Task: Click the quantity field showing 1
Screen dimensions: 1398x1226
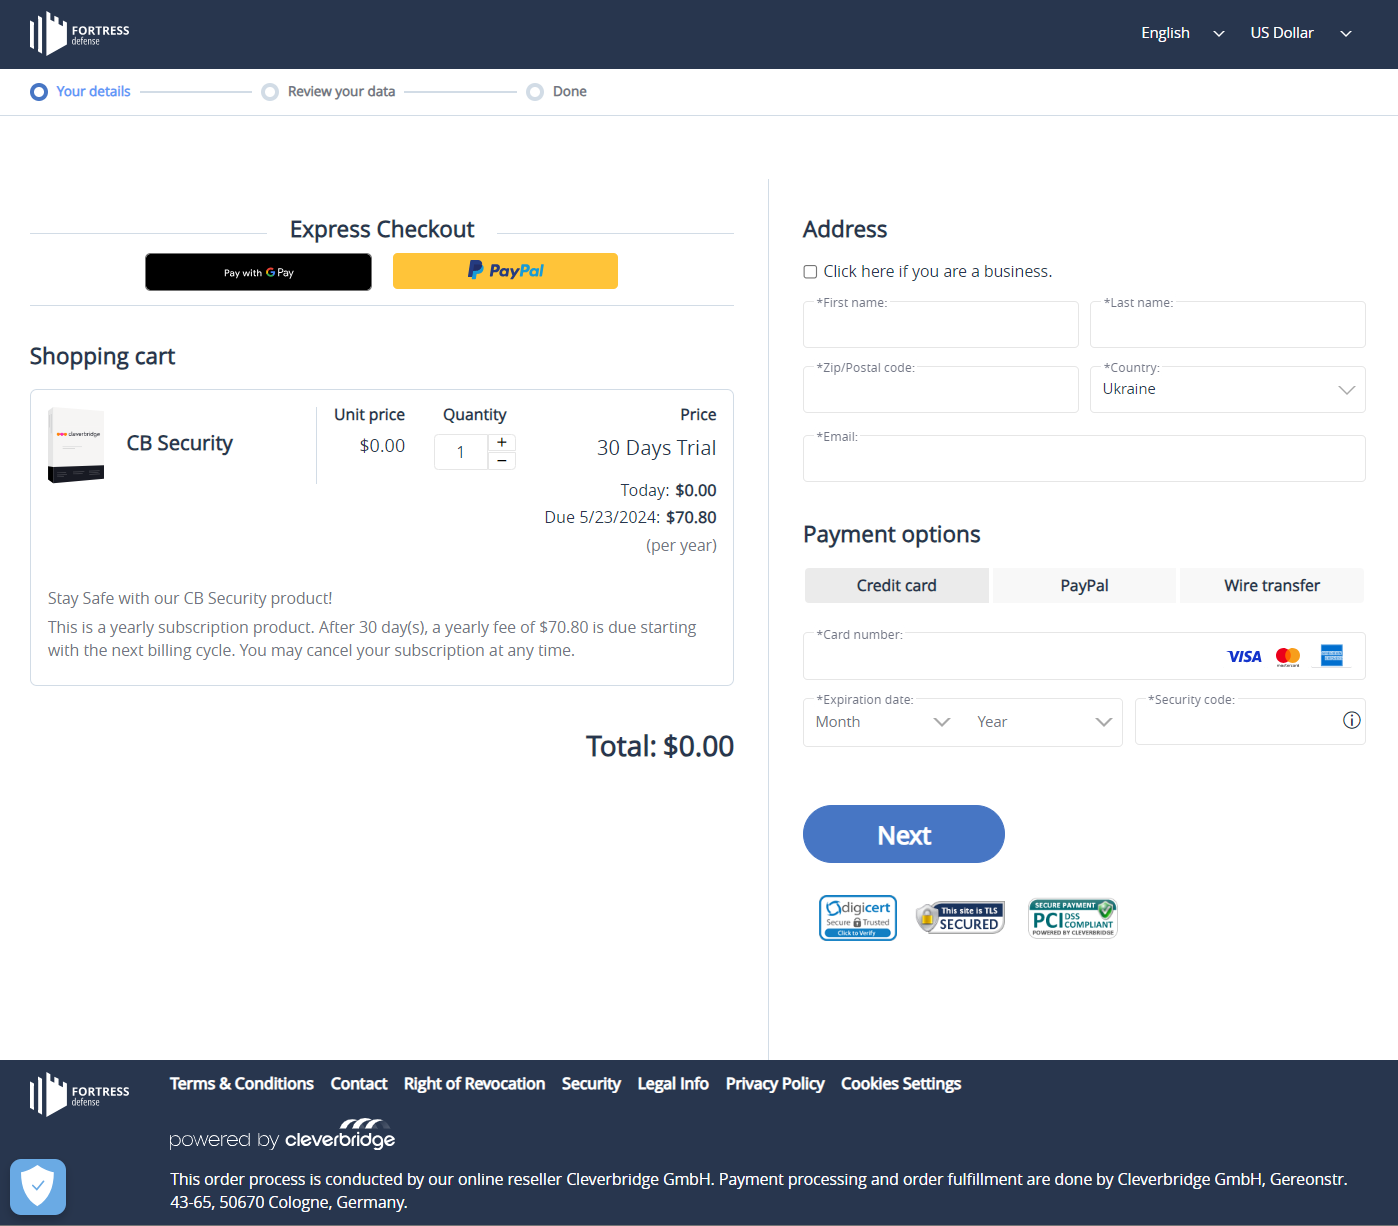Action: click(461, 452)
